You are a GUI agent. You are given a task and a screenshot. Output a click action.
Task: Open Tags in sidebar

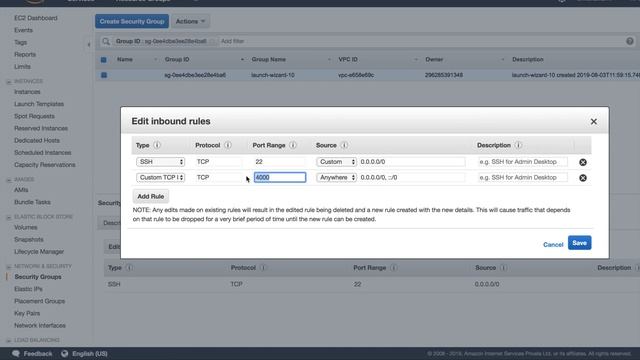pyautogui.click(x=20, y=42)
